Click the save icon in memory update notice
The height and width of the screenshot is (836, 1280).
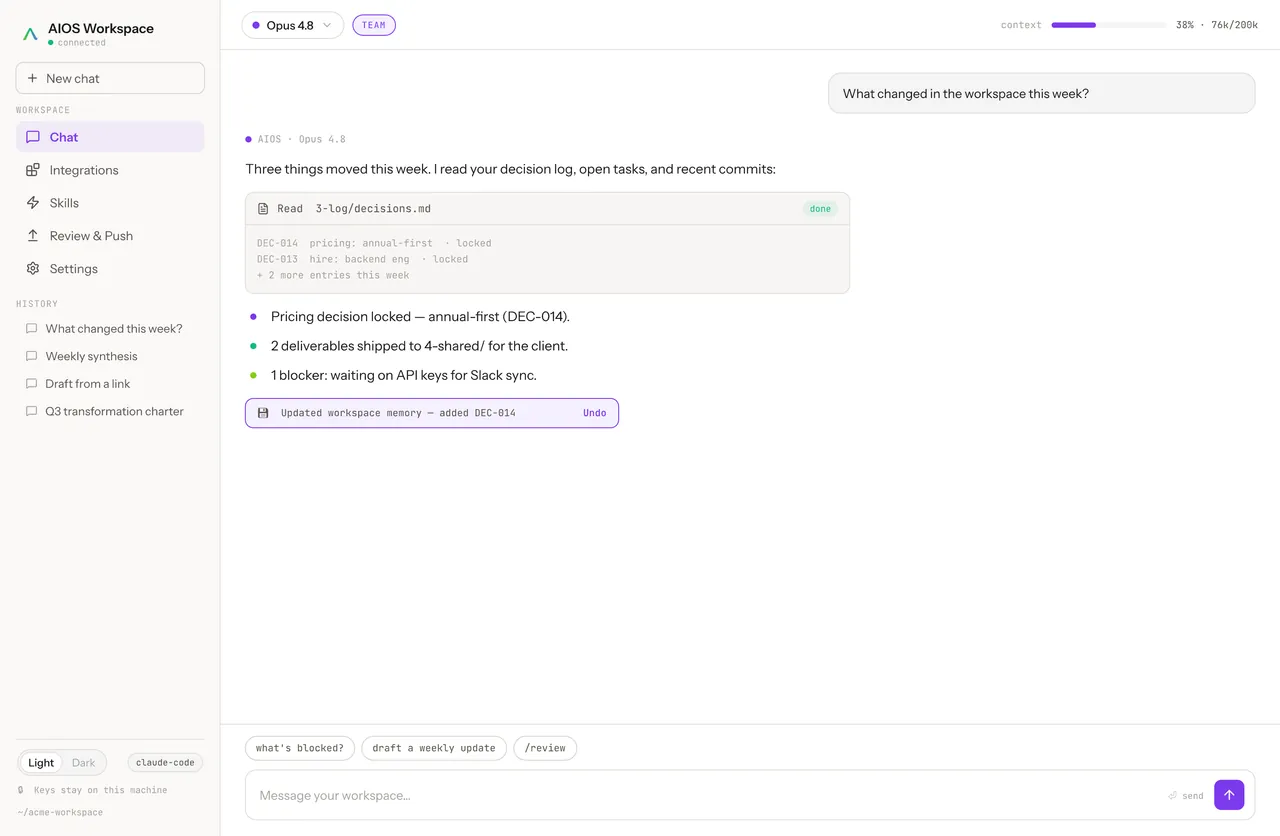click(x=263, y=413)
